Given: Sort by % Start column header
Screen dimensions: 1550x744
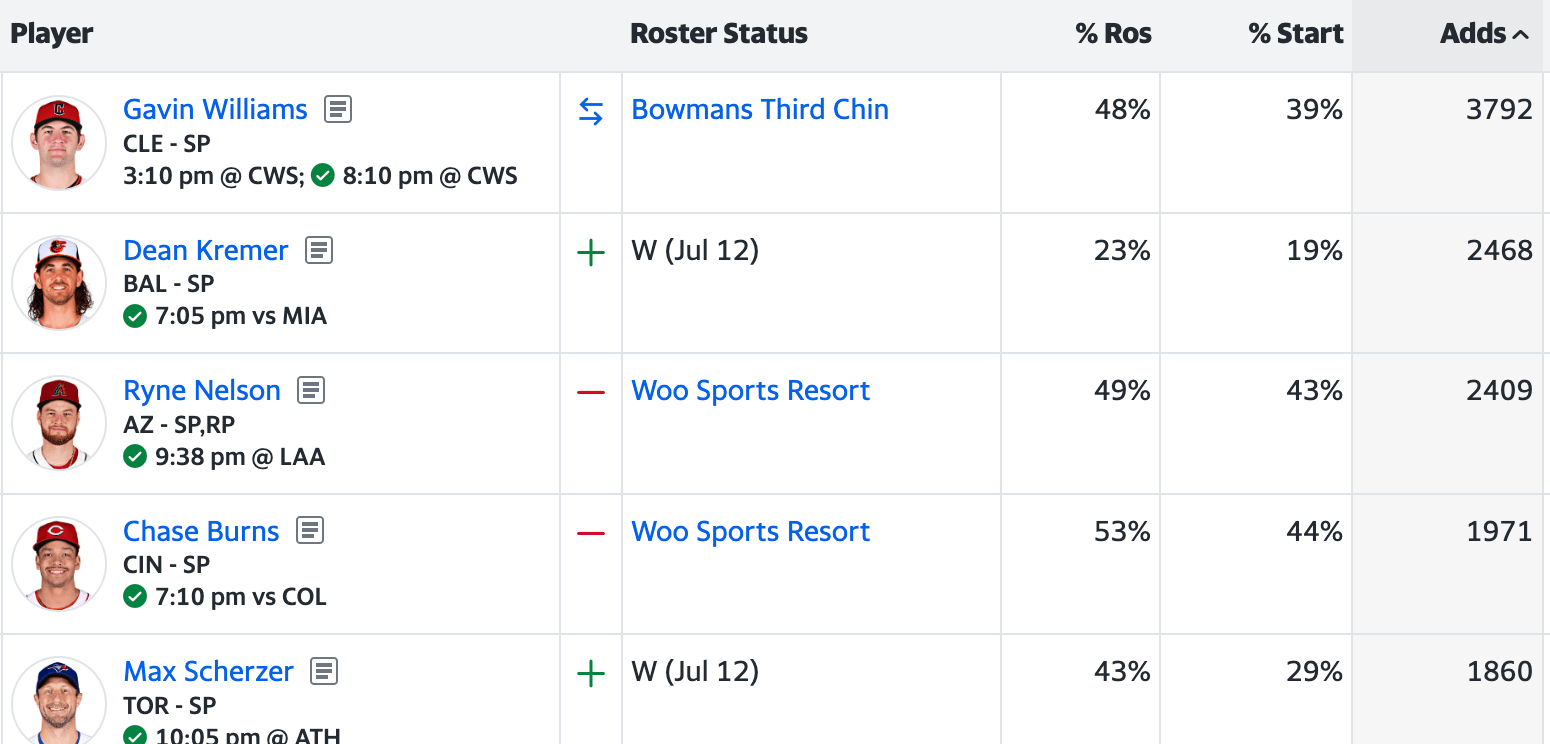Looking at the screenshot, I should (x=1295, y=34).
